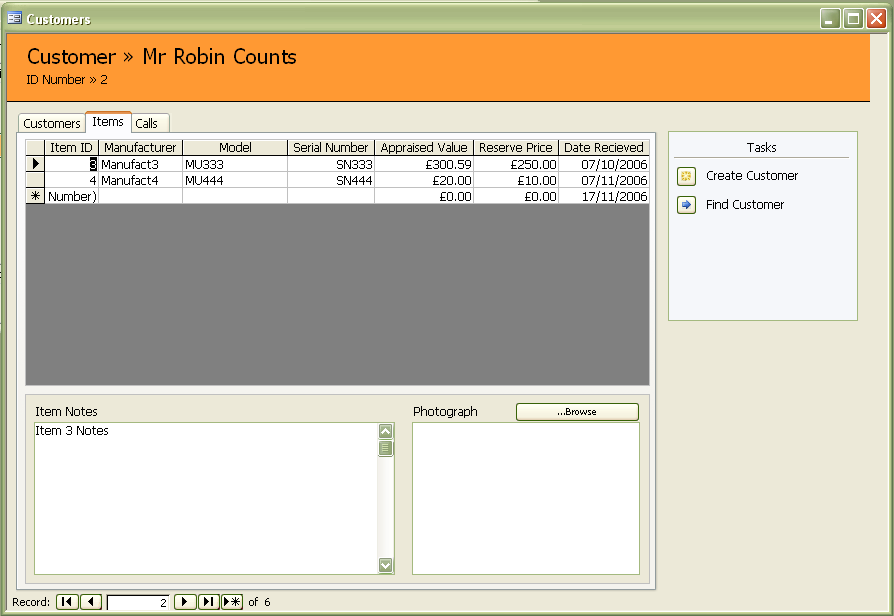Open the Calls tab
894x616 pixels.
147,123
